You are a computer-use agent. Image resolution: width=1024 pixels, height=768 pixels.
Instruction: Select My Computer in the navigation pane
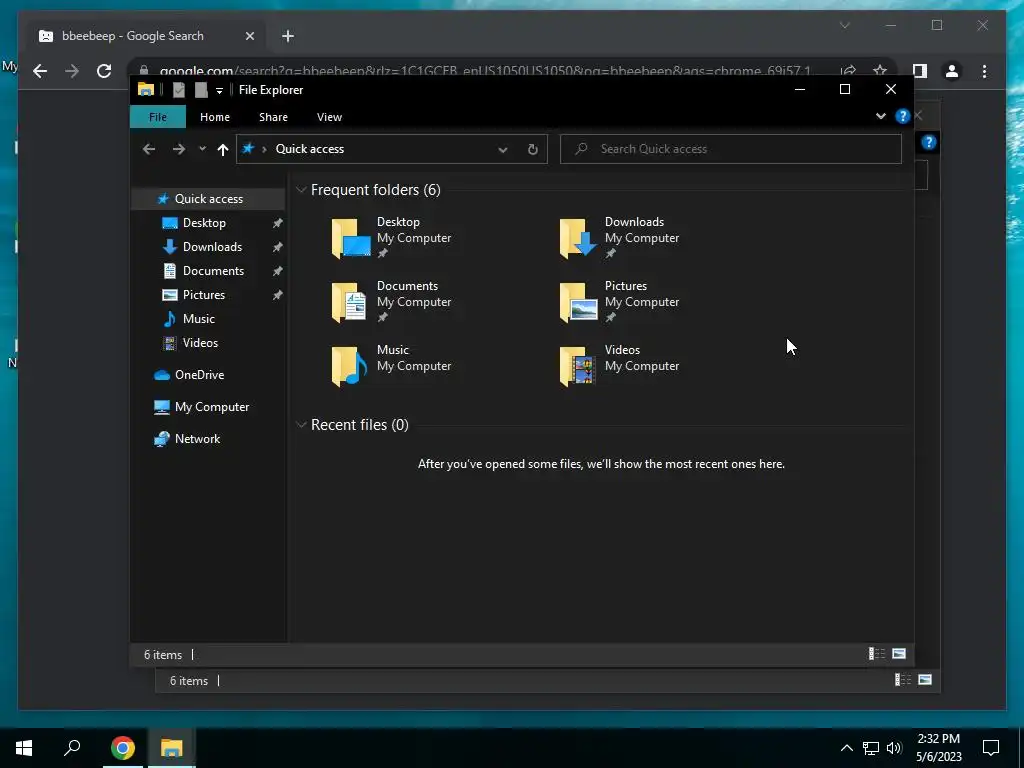[x=212, y=407]
